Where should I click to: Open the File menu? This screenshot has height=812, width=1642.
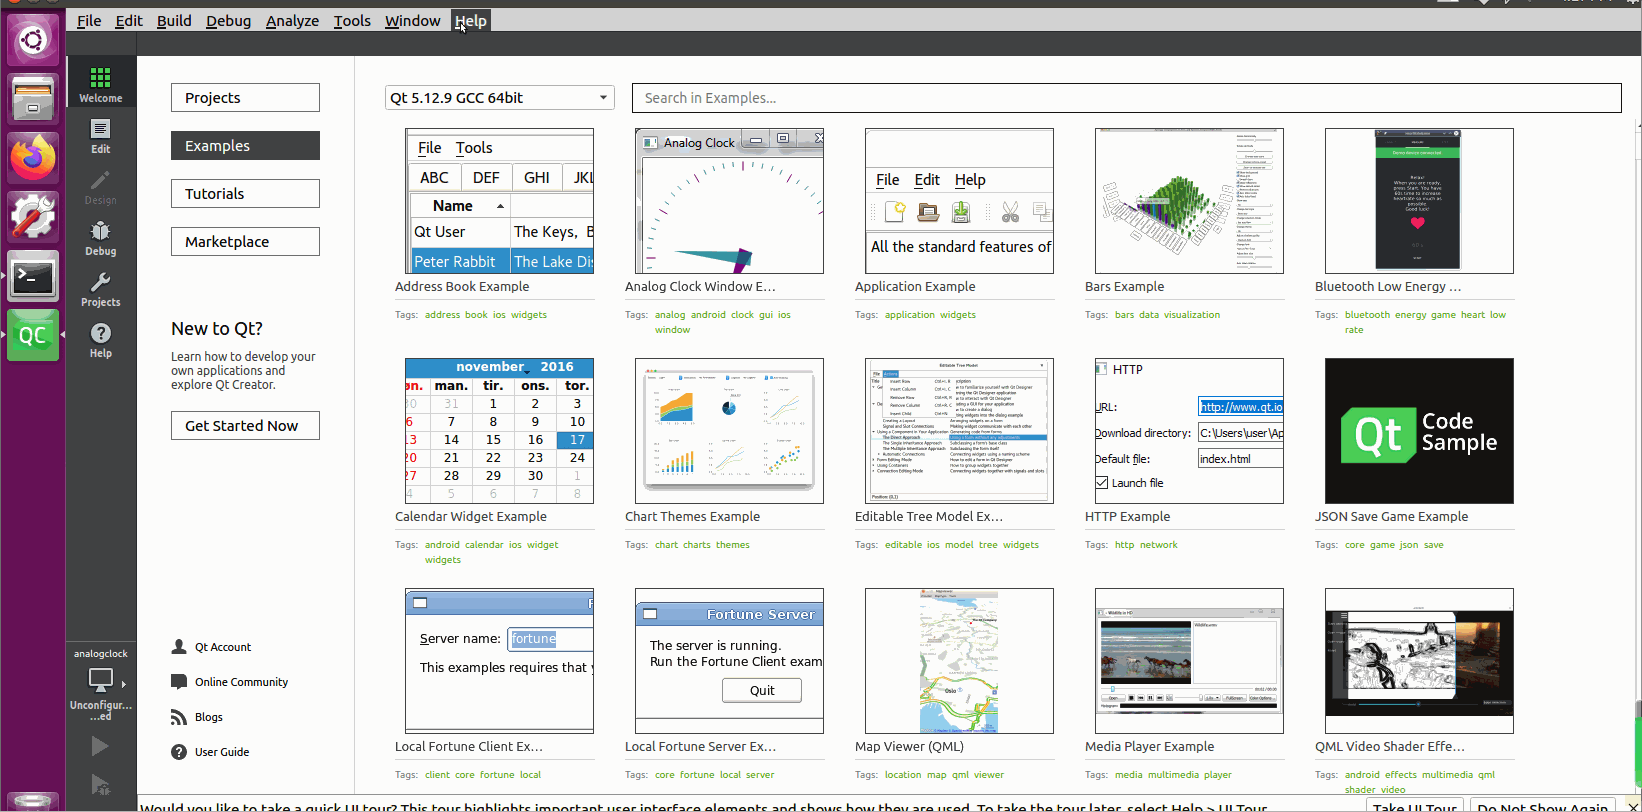click(89, 21)
